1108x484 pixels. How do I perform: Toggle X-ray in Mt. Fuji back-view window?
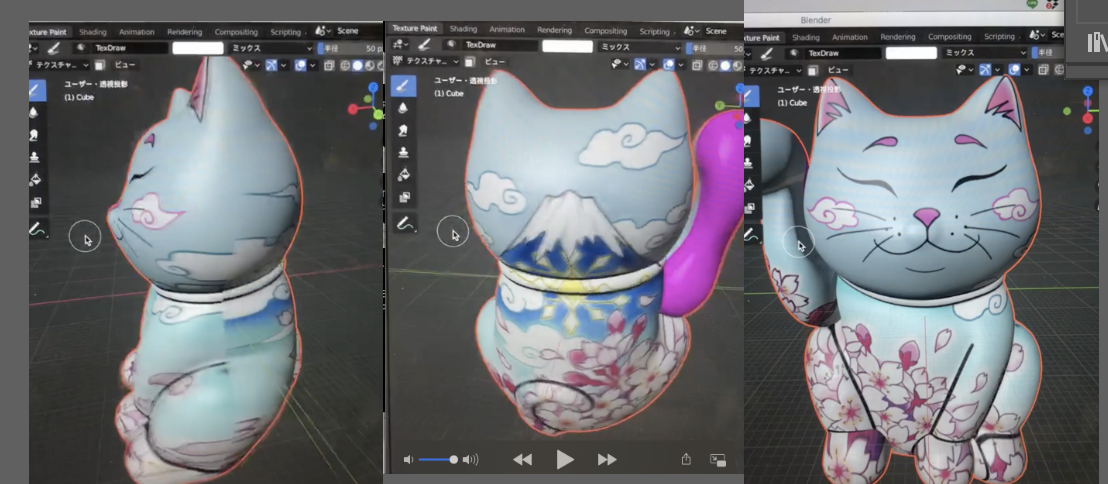click(697, 65)
